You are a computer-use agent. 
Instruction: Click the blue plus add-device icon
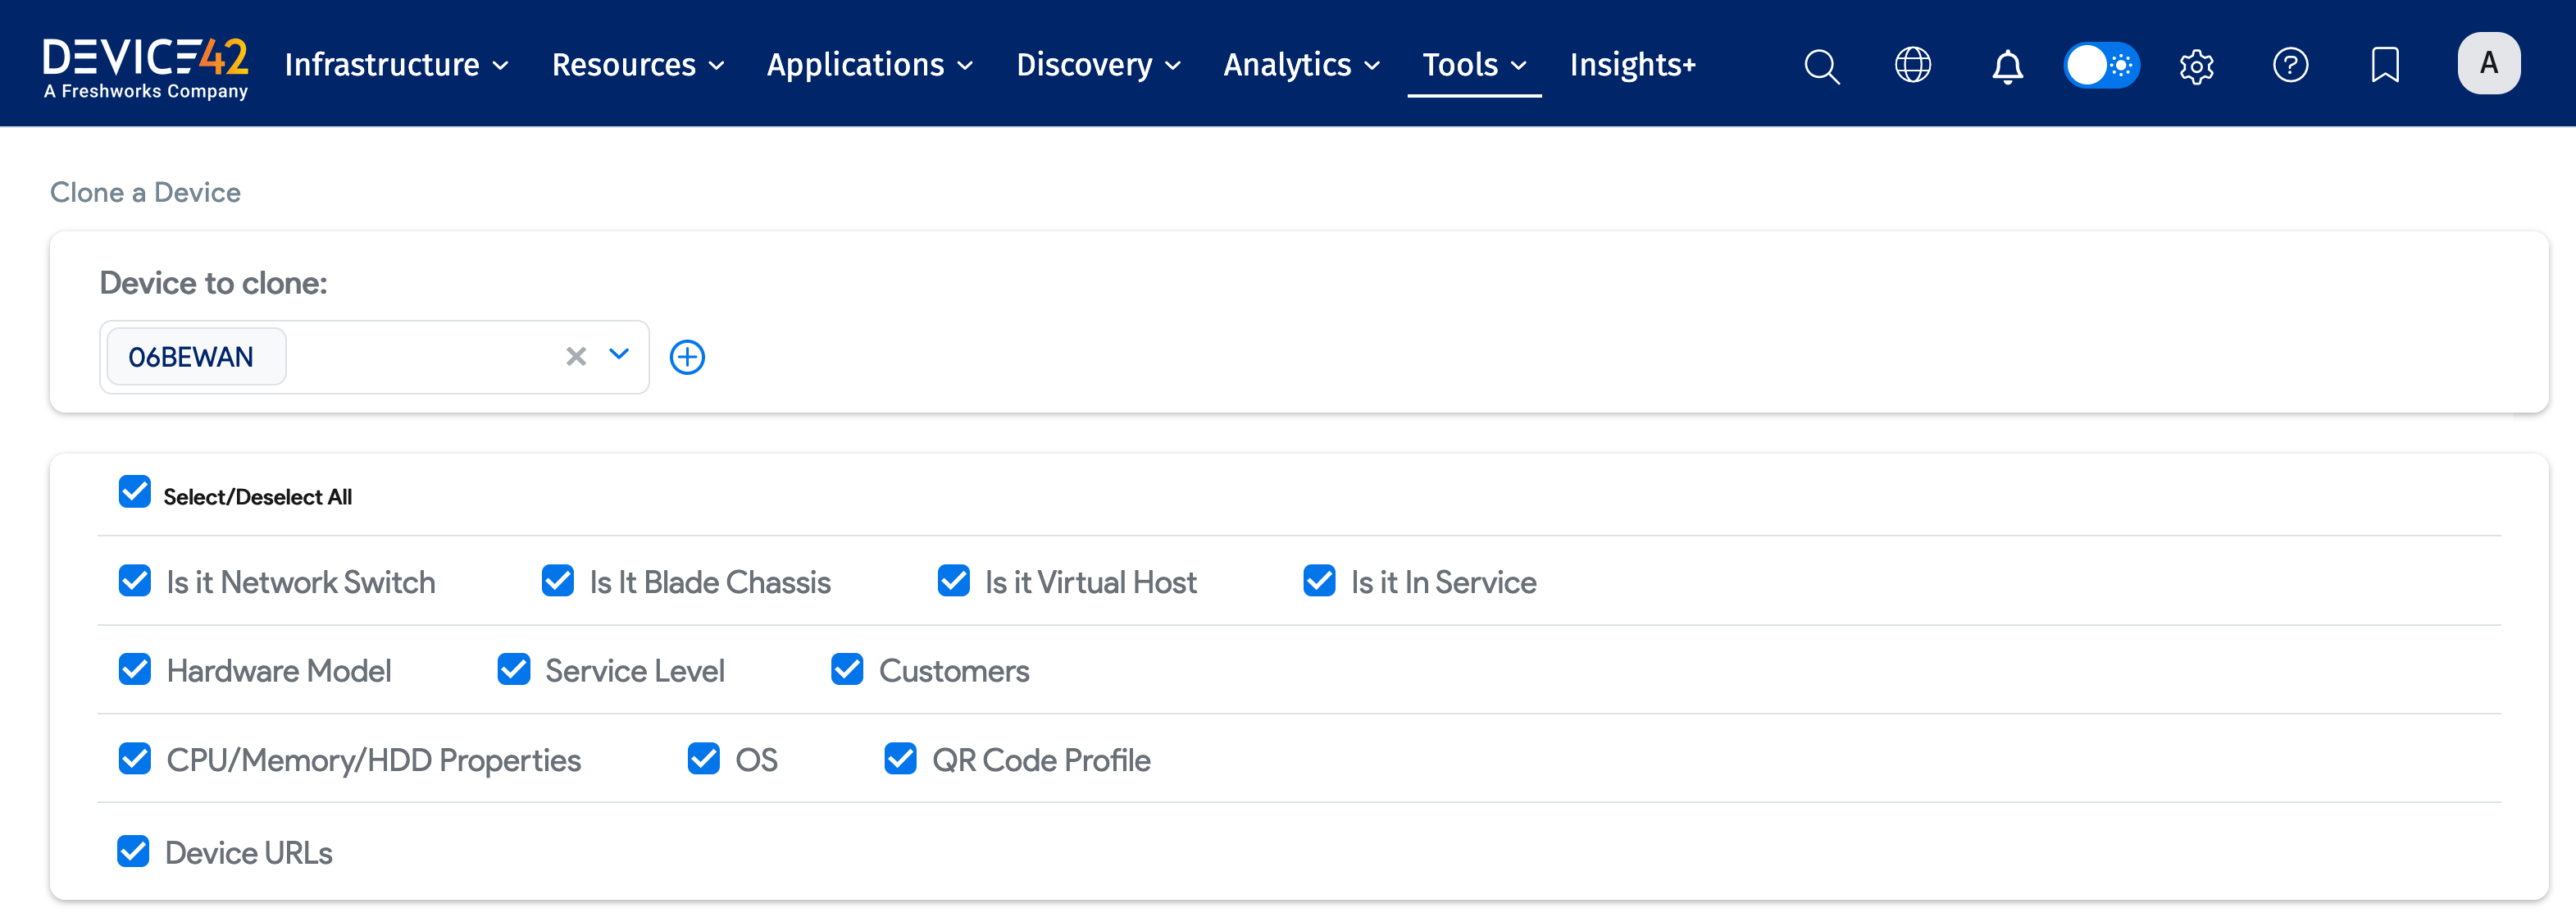(x=687, y=357)
